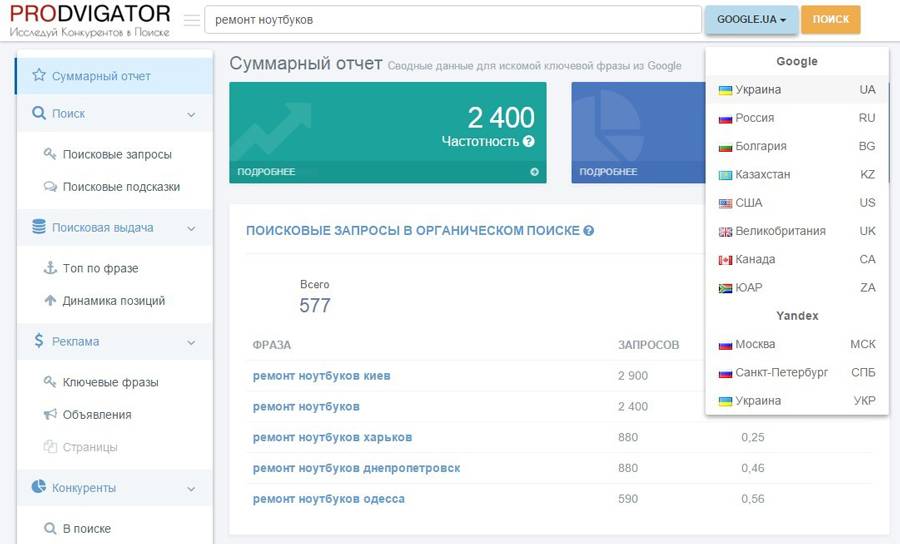Open Динамика позиций in the sidebar
The width and height of the screenshot is (900, 544).
[114, 301]
